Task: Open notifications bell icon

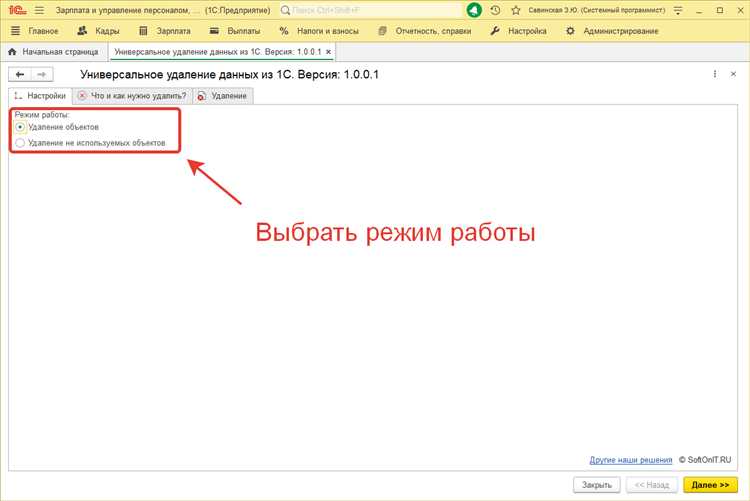Action: click(x=474, y=10)
